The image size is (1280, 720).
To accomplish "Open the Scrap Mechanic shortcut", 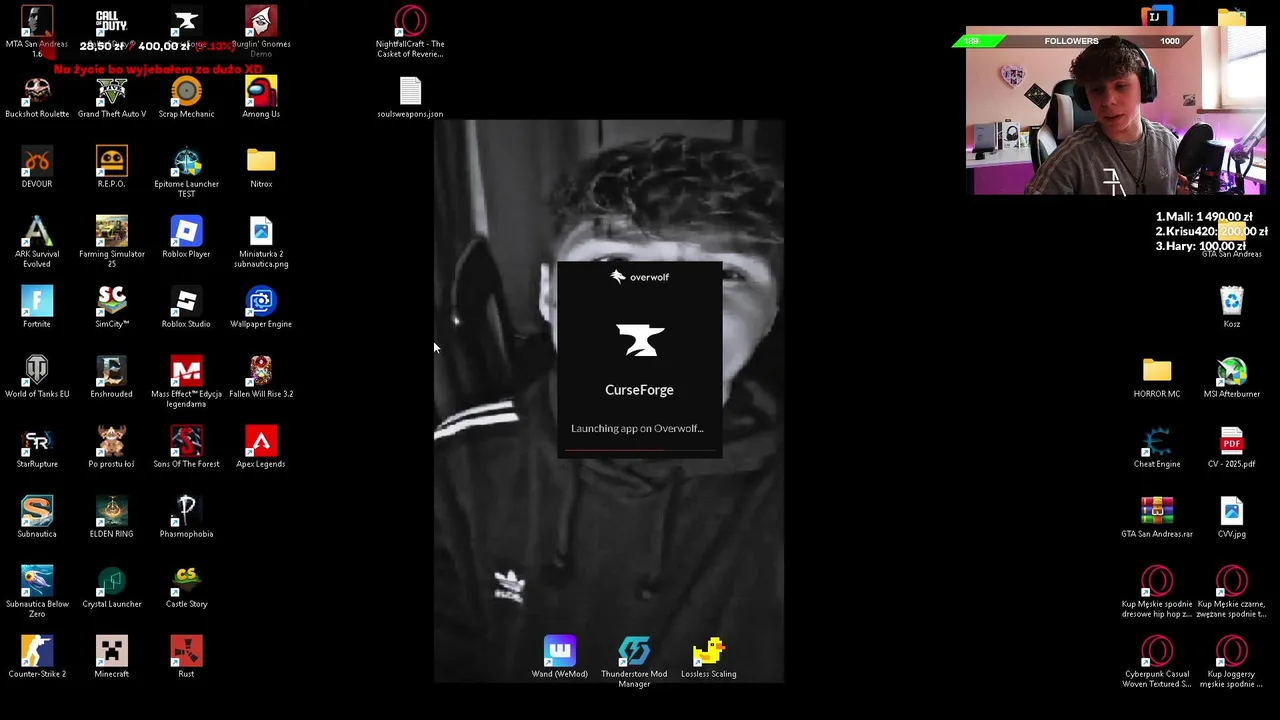I will click(186, 97).
